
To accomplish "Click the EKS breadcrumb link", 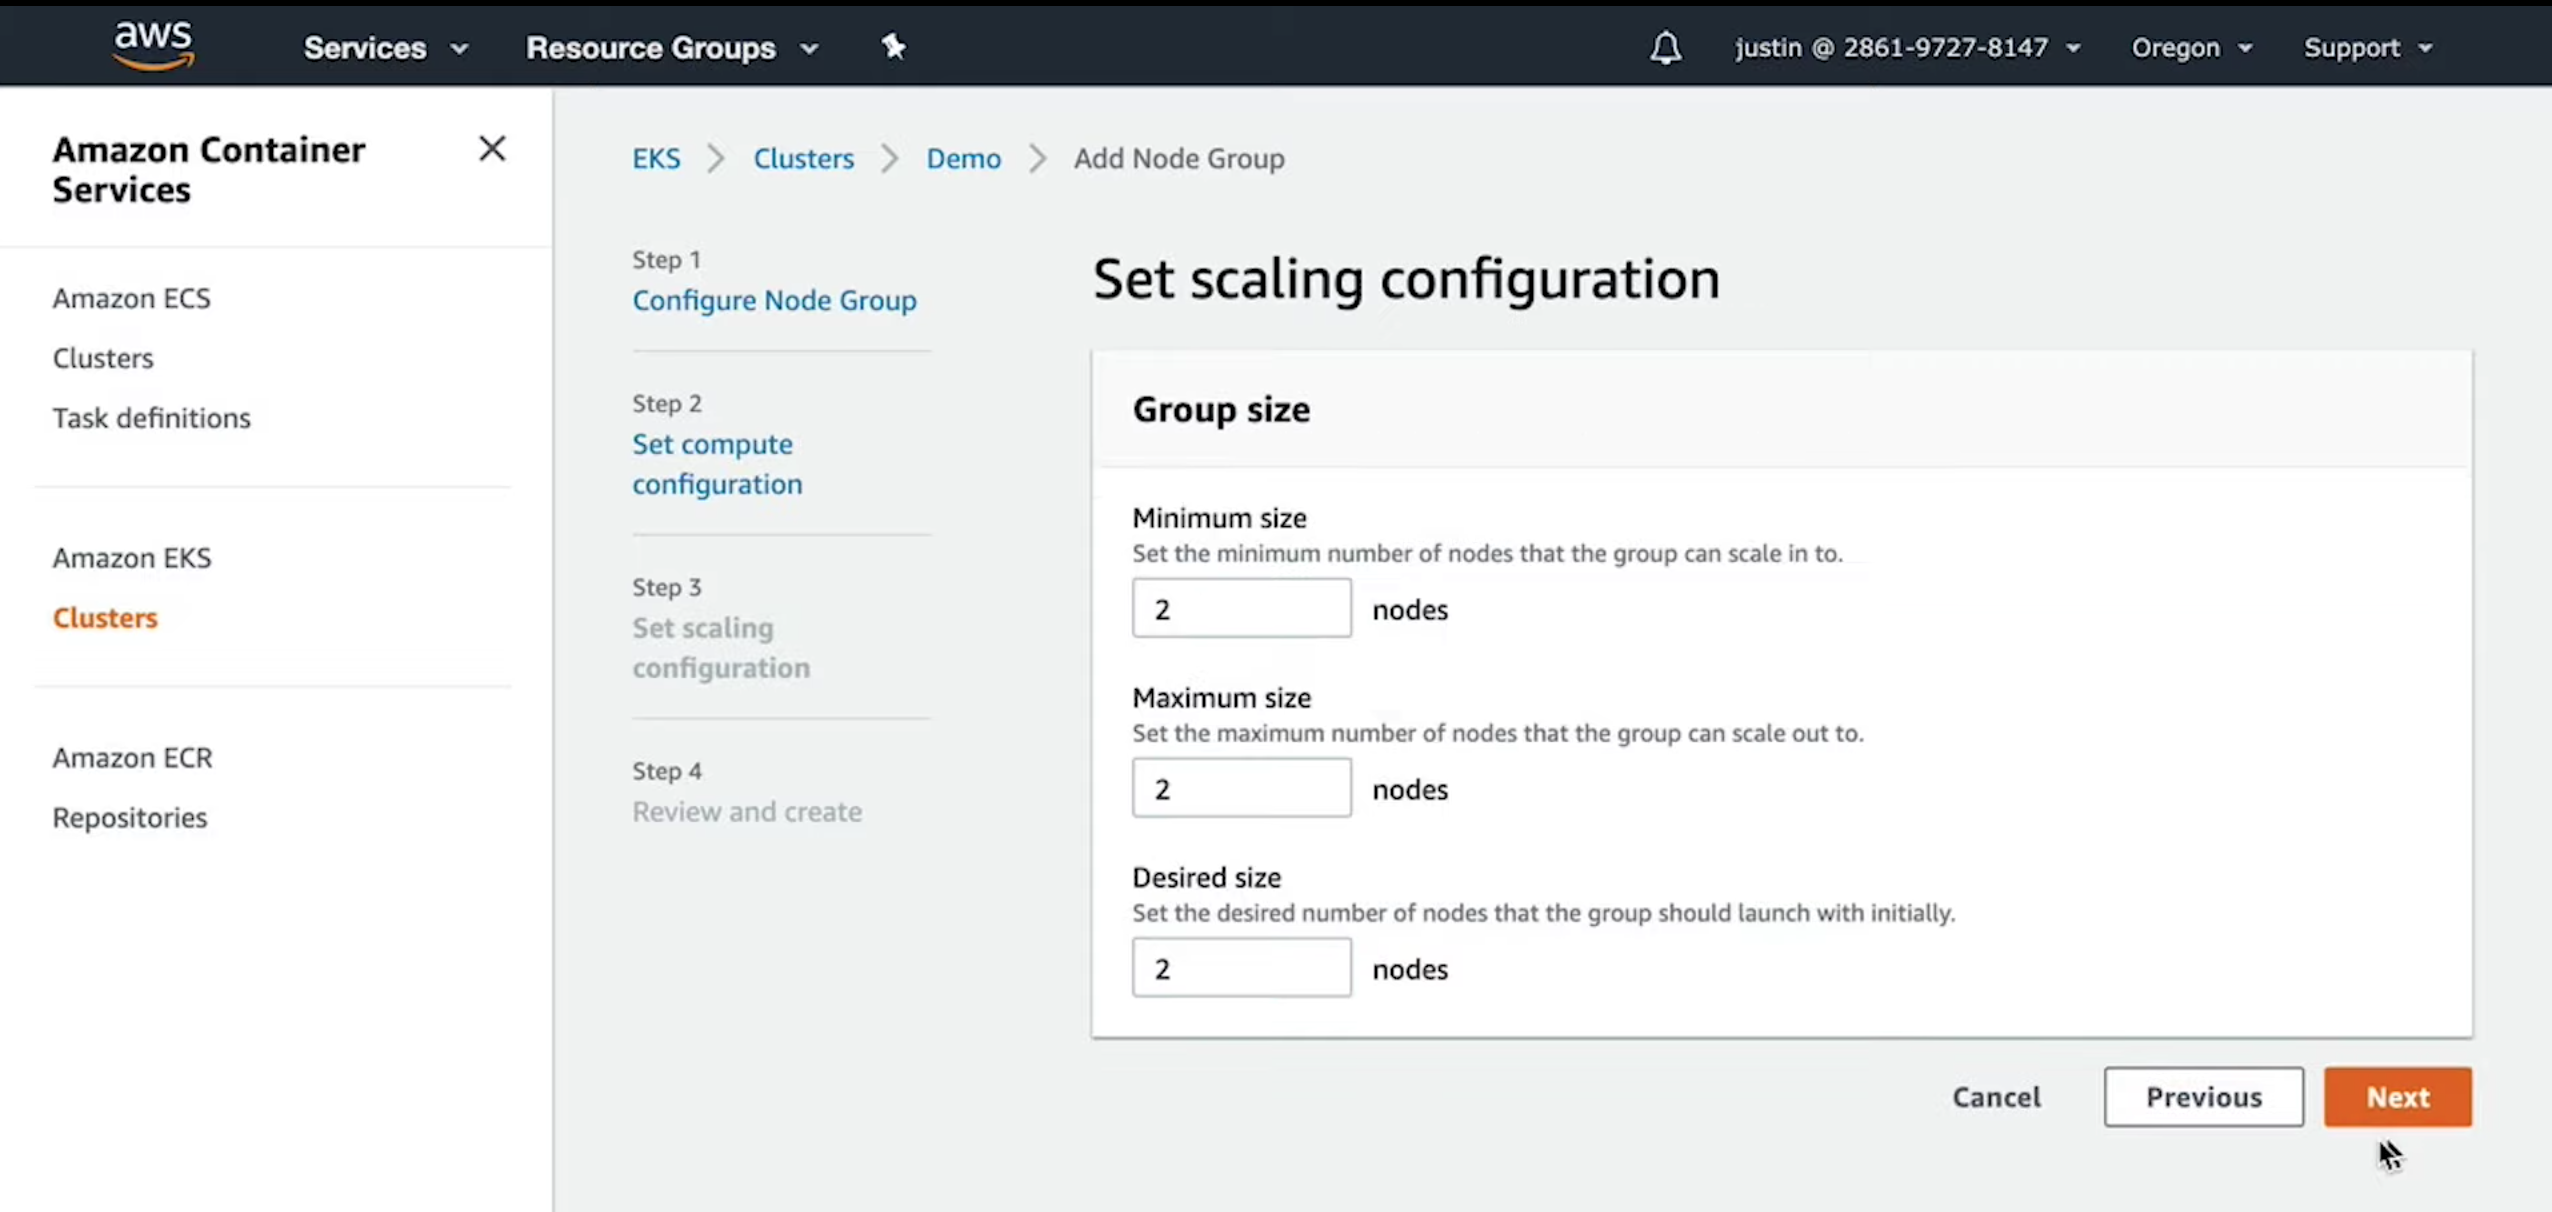I will (656, 158).
